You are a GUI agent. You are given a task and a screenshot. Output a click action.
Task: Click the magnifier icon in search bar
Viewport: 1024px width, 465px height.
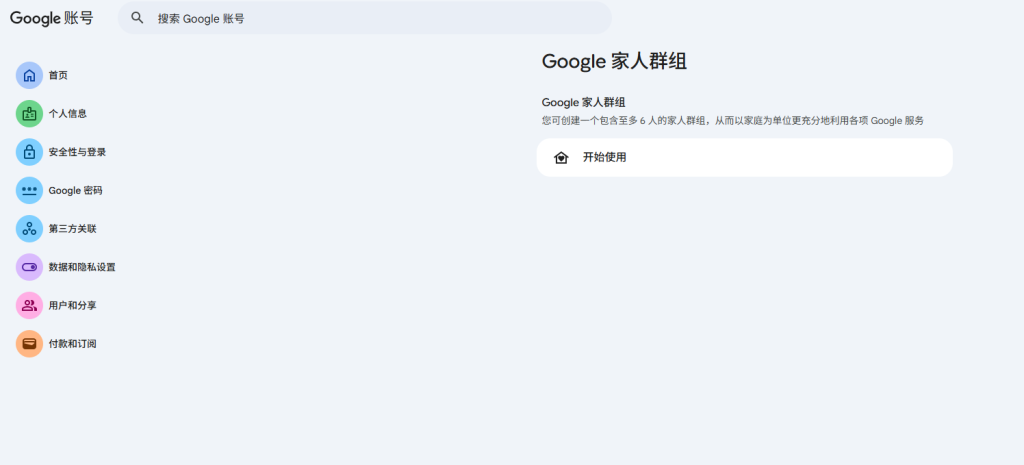pos(138,18)
